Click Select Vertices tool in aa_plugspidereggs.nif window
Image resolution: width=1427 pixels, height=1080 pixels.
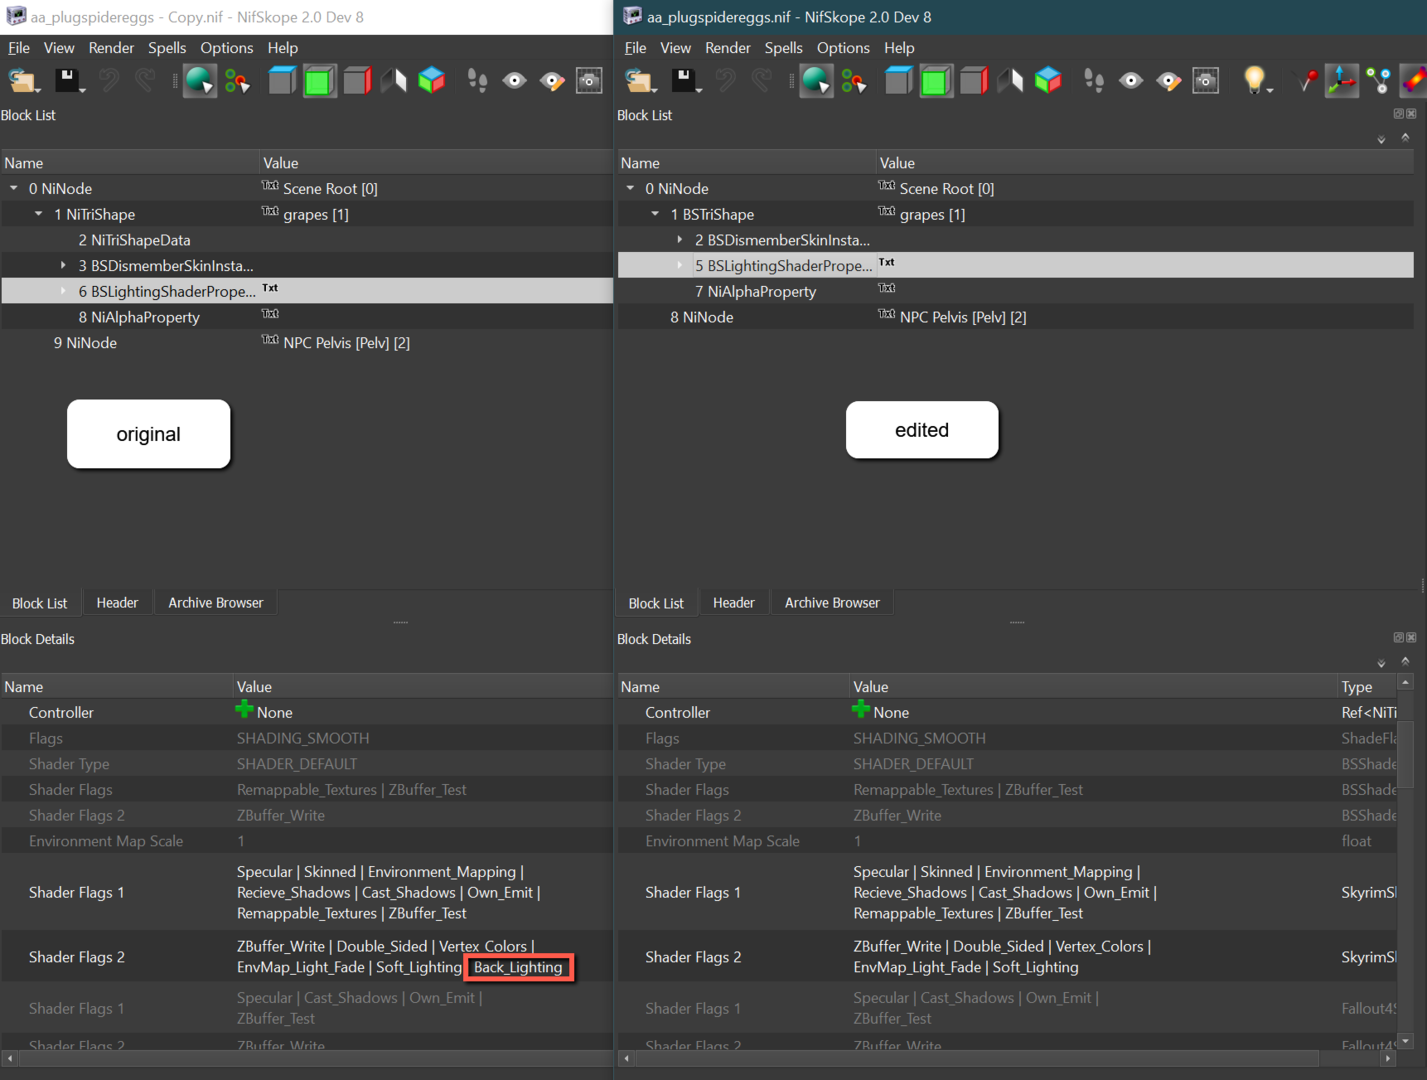coord(854,80)
